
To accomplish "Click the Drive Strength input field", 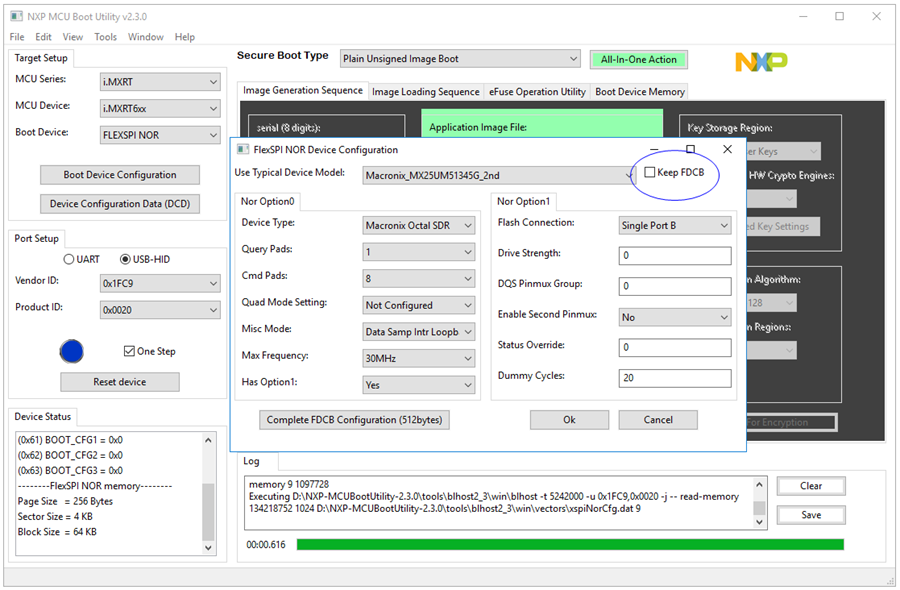I will click(x=675, y=255).
